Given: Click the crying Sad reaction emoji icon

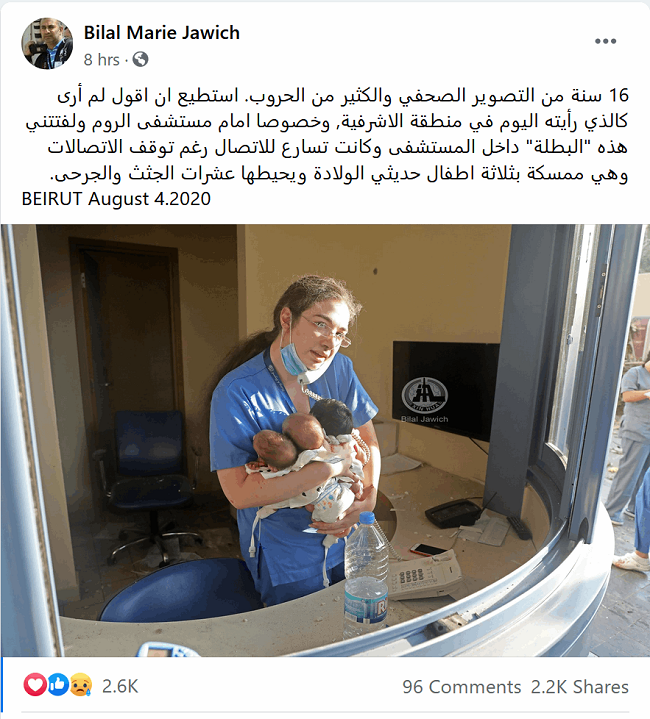Looking at the screenshot, I should point(81,685).
